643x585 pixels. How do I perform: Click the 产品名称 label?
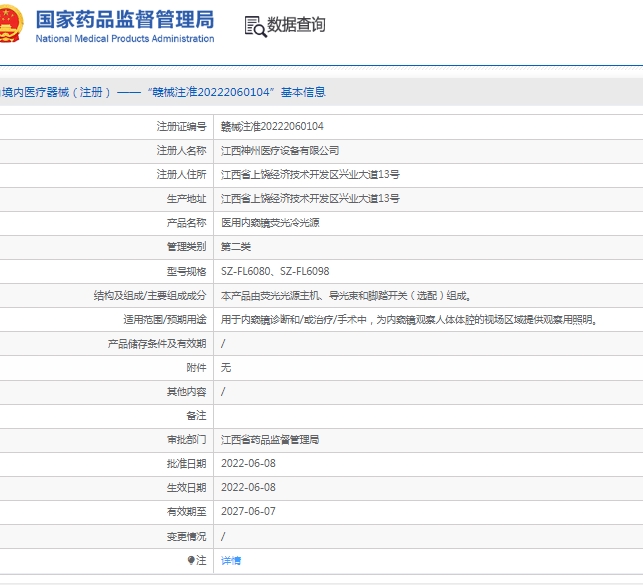(186, 223)
